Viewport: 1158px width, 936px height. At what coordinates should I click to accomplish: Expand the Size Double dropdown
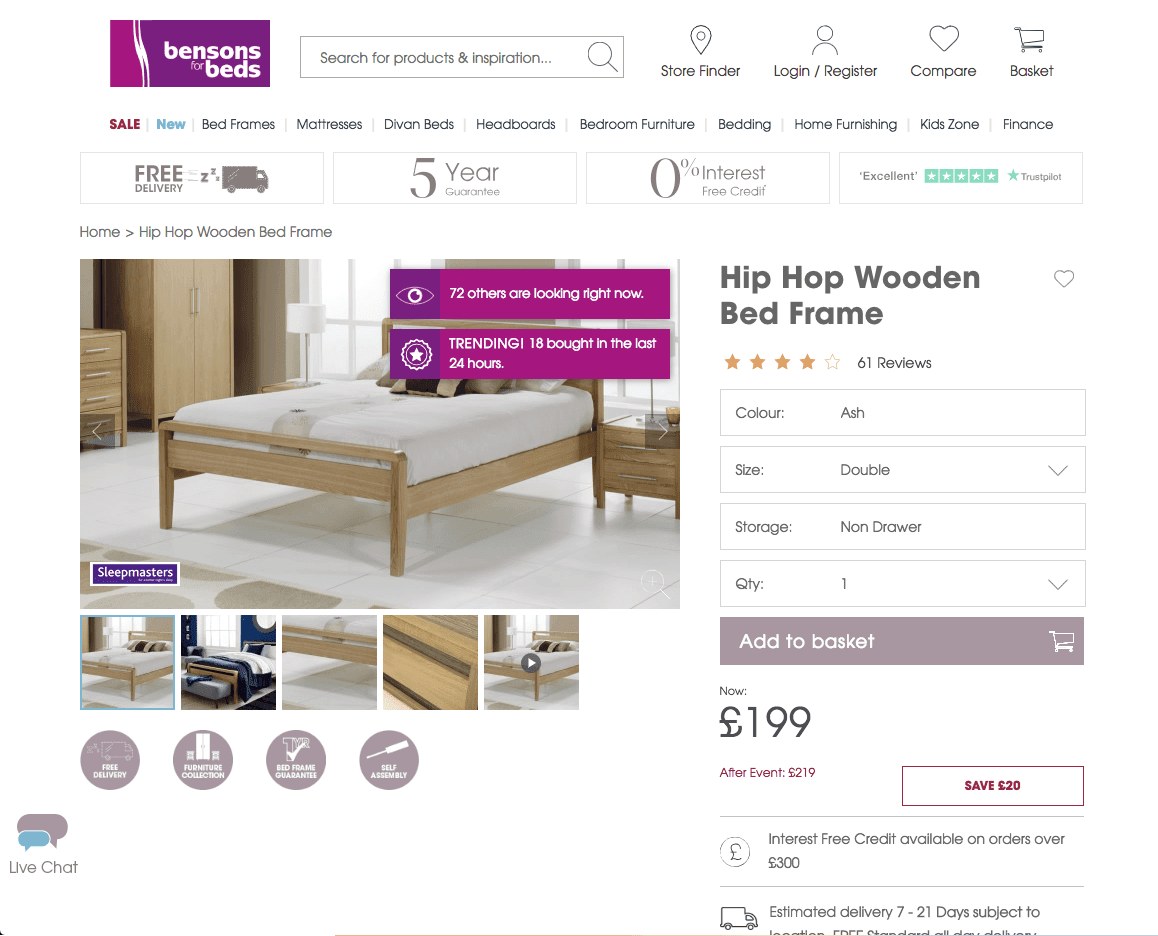(902, 470)
